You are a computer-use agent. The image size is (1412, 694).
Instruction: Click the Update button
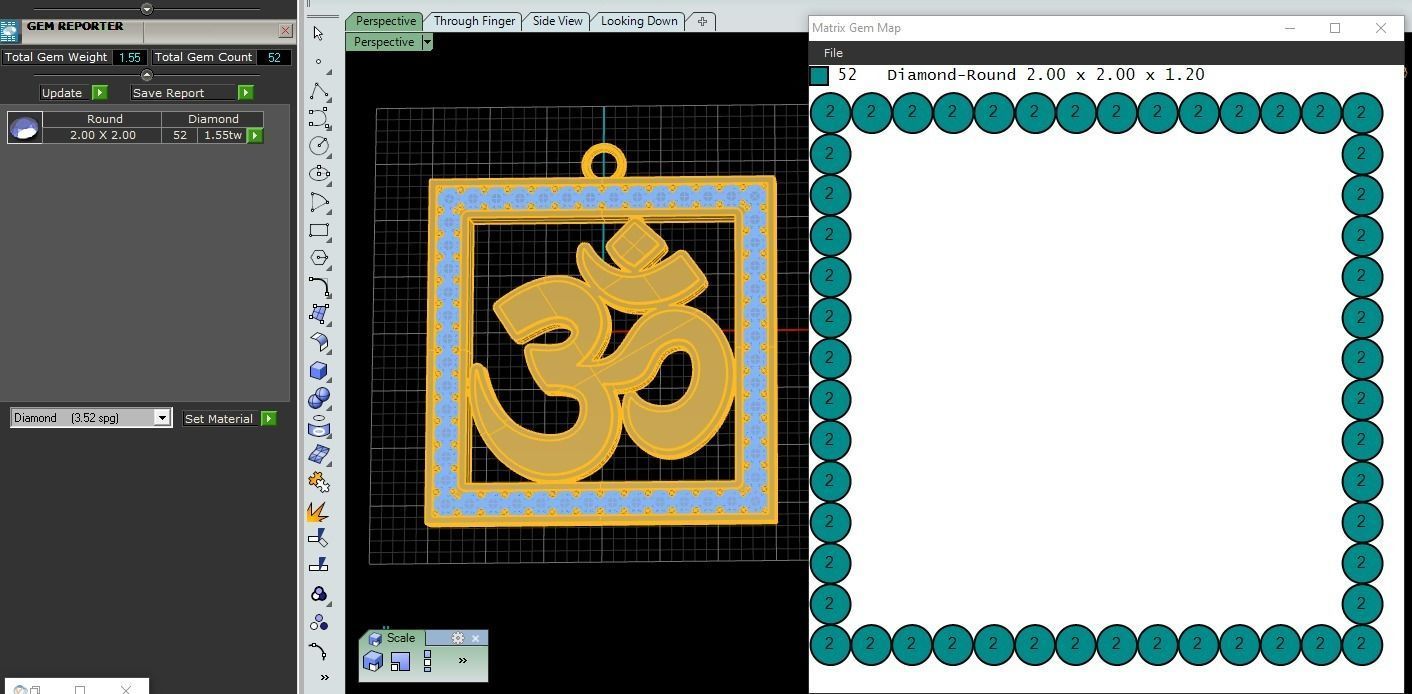pos(63,93)
